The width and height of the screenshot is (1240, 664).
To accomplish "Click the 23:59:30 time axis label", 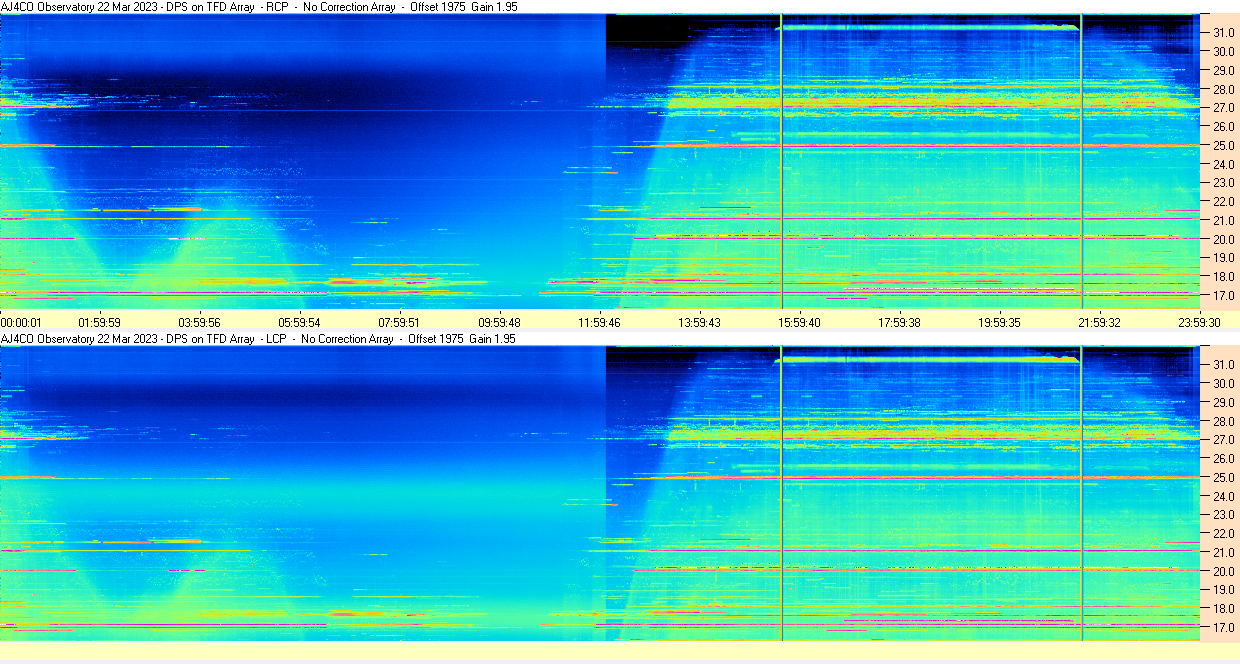I will coord(1200,322).
